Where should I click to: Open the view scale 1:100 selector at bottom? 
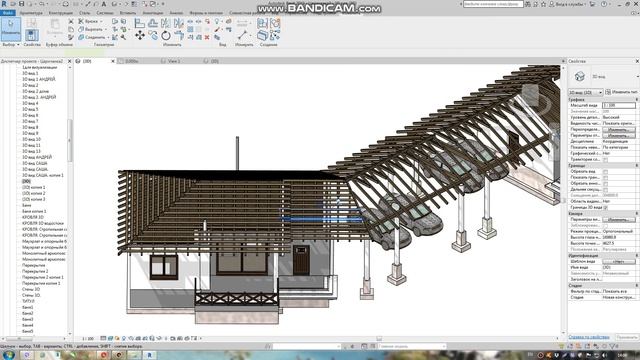[x=88, y=338]
